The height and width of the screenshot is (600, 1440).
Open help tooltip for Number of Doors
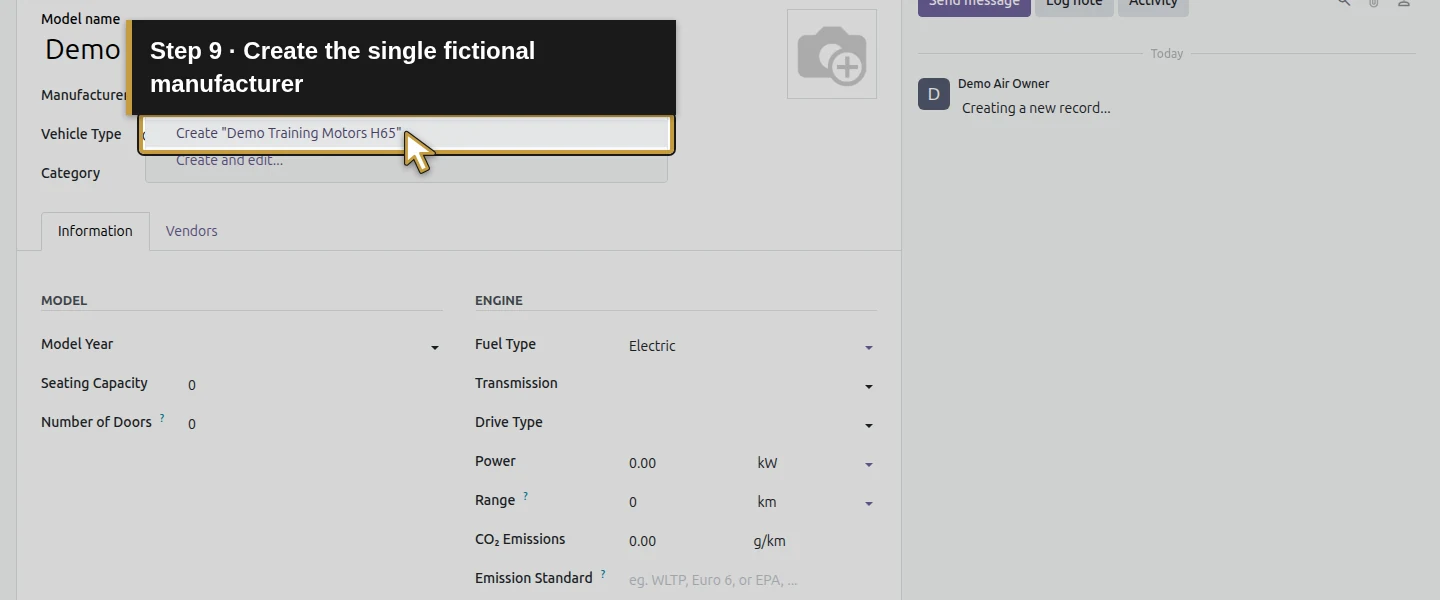(162, 418)
